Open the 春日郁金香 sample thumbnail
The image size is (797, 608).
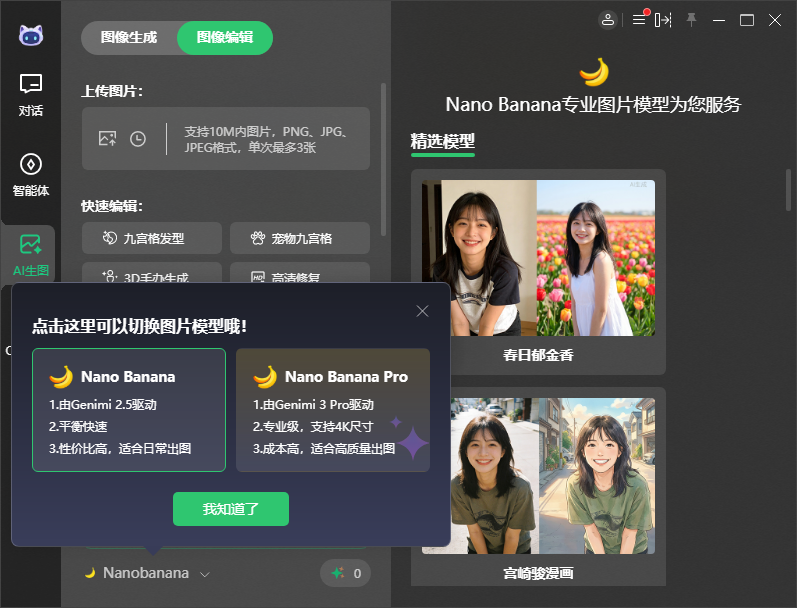538,258
